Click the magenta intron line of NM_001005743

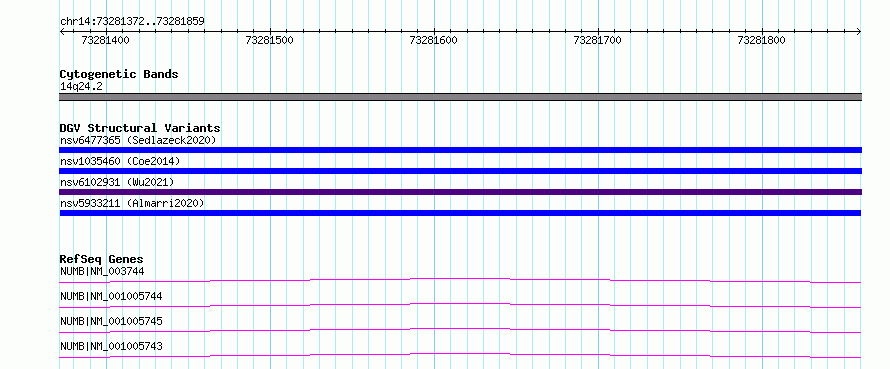[x=460, y=354]
